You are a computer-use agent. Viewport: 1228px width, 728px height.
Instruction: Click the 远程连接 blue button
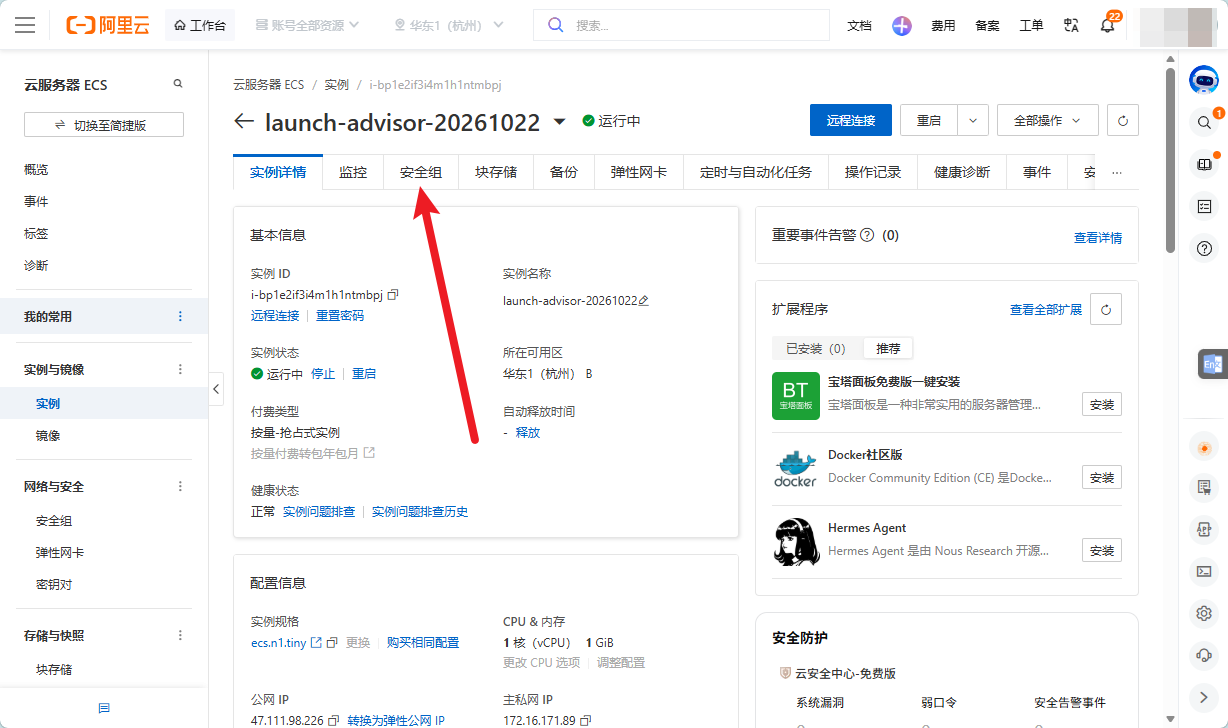pyautogui.click(x=851, y=120)
